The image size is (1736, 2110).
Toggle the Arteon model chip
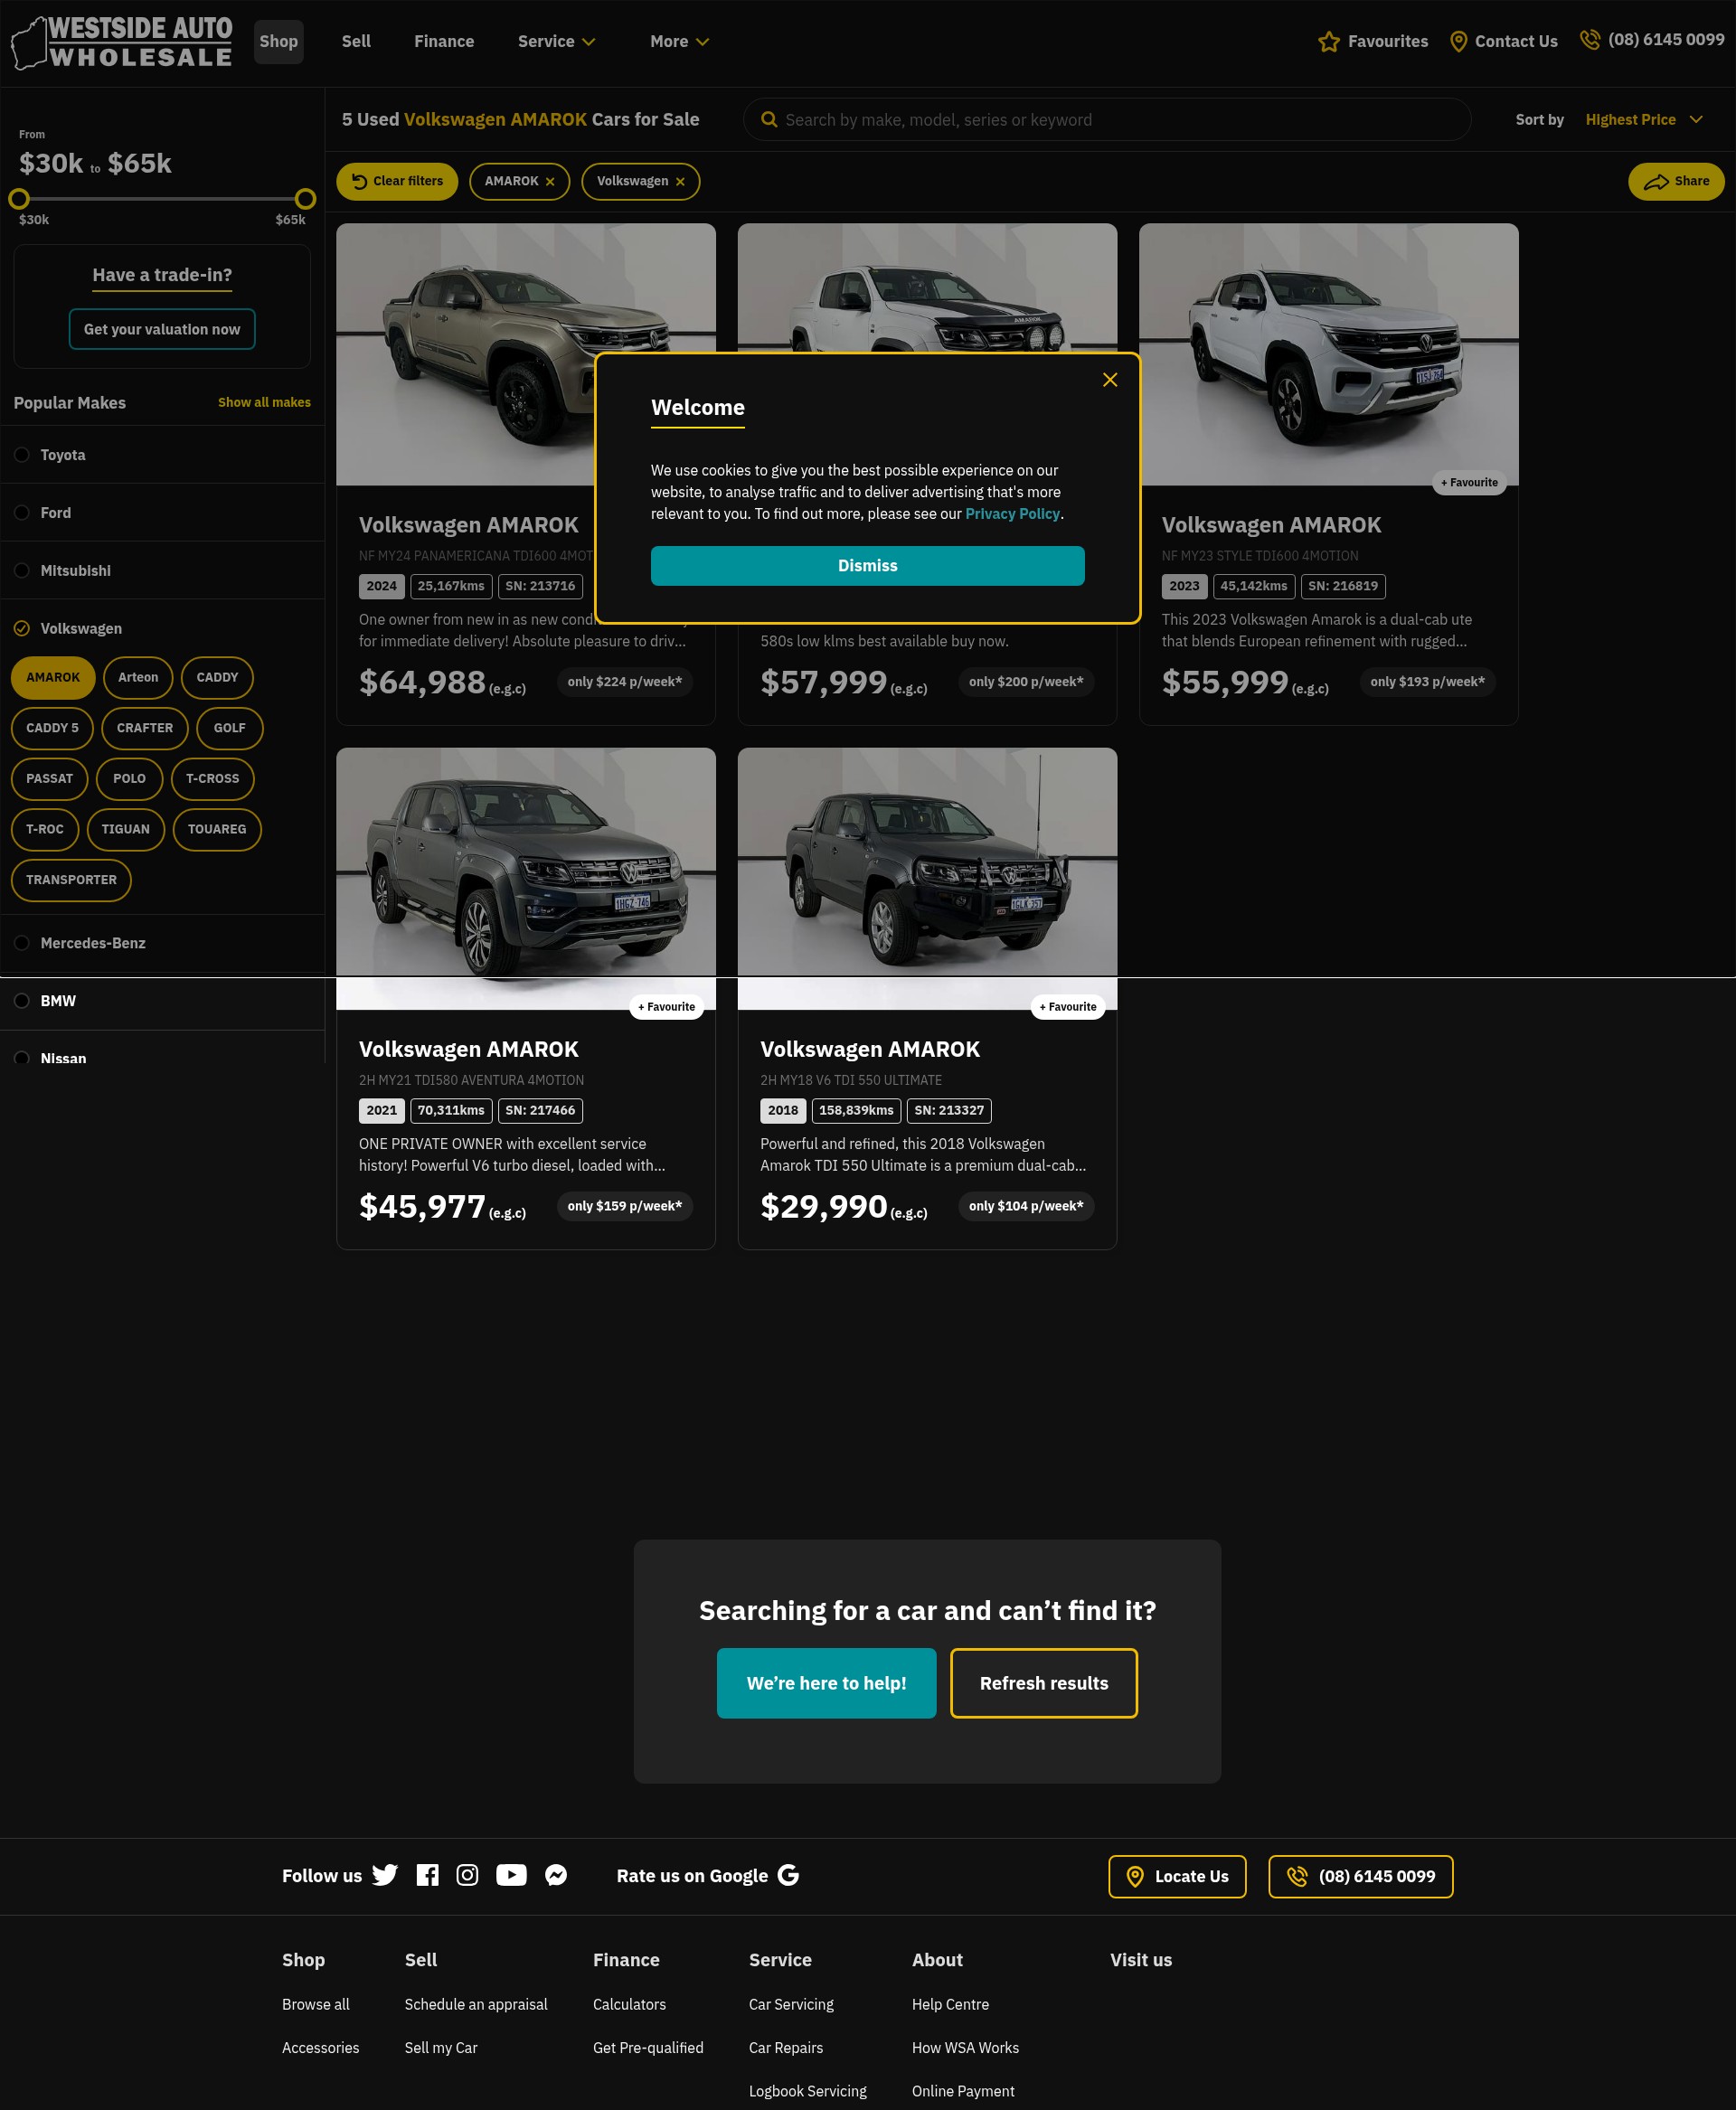point(138,678)
